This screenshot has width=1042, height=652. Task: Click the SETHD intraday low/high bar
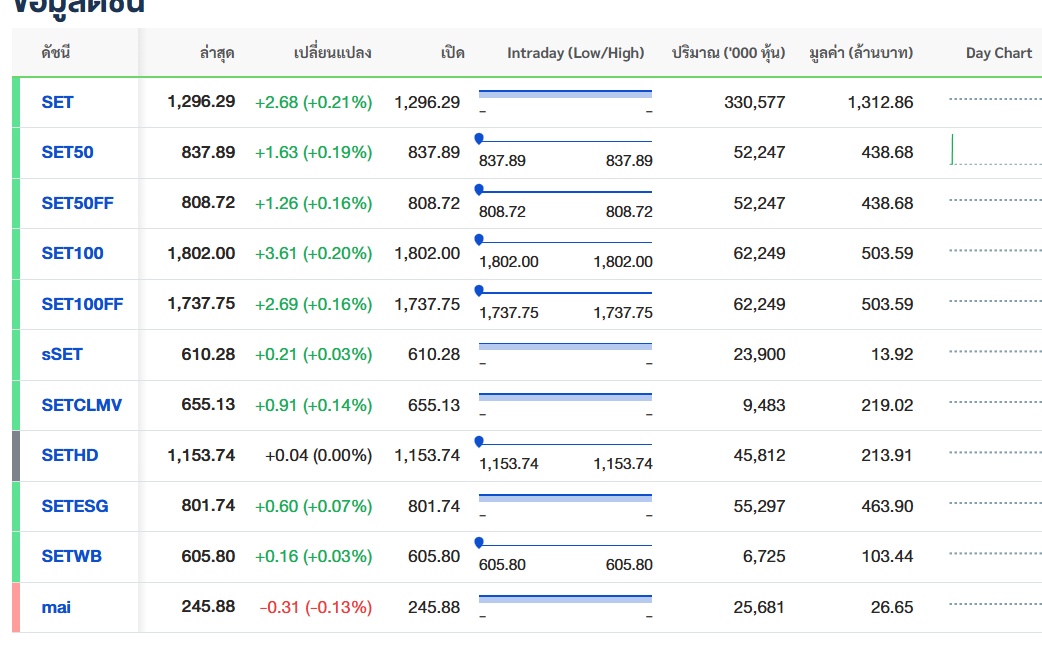(565, 443)
